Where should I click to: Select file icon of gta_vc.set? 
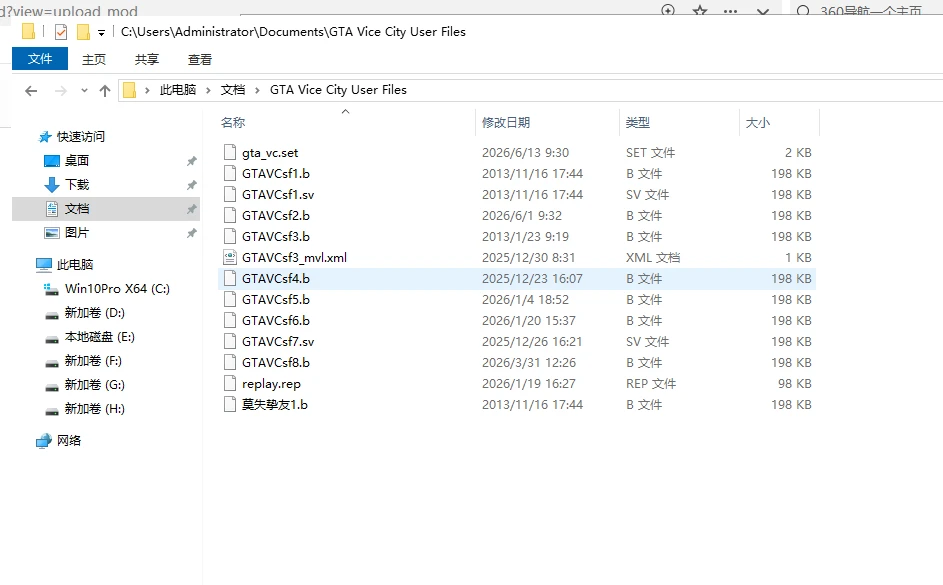[230, 152]
